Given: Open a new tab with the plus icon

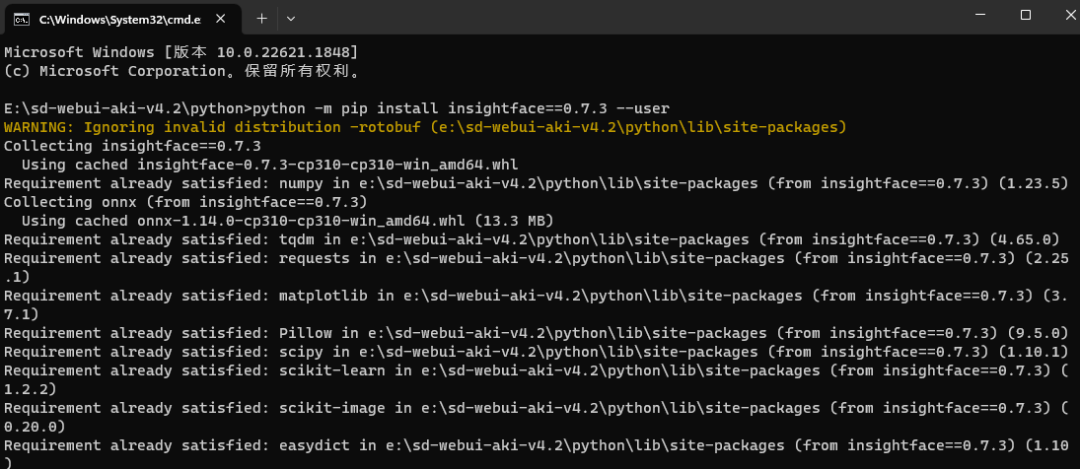Looking at the screenshot, I should coord(261,19).
